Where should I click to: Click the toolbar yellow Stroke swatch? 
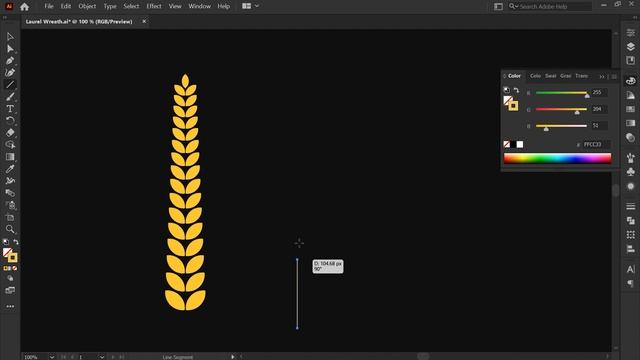(x=13, y=258)
